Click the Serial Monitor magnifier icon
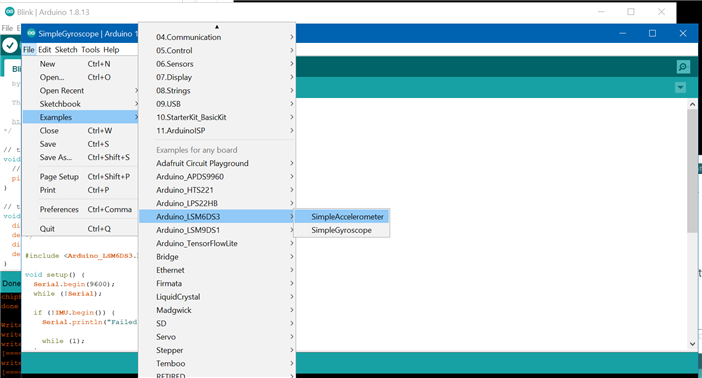The width and height of the screenshot is (702, 378). (x=683, y=67)
